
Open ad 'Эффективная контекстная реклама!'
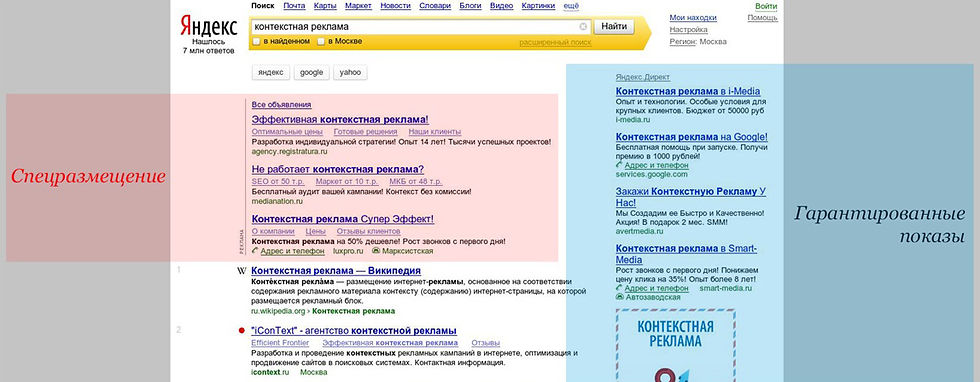point(340,119)
